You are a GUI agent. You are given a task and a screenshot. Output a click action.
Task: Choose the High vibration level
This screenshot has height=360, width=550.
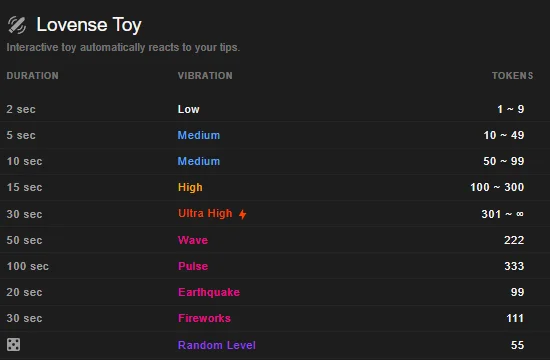tap(190, 187)
